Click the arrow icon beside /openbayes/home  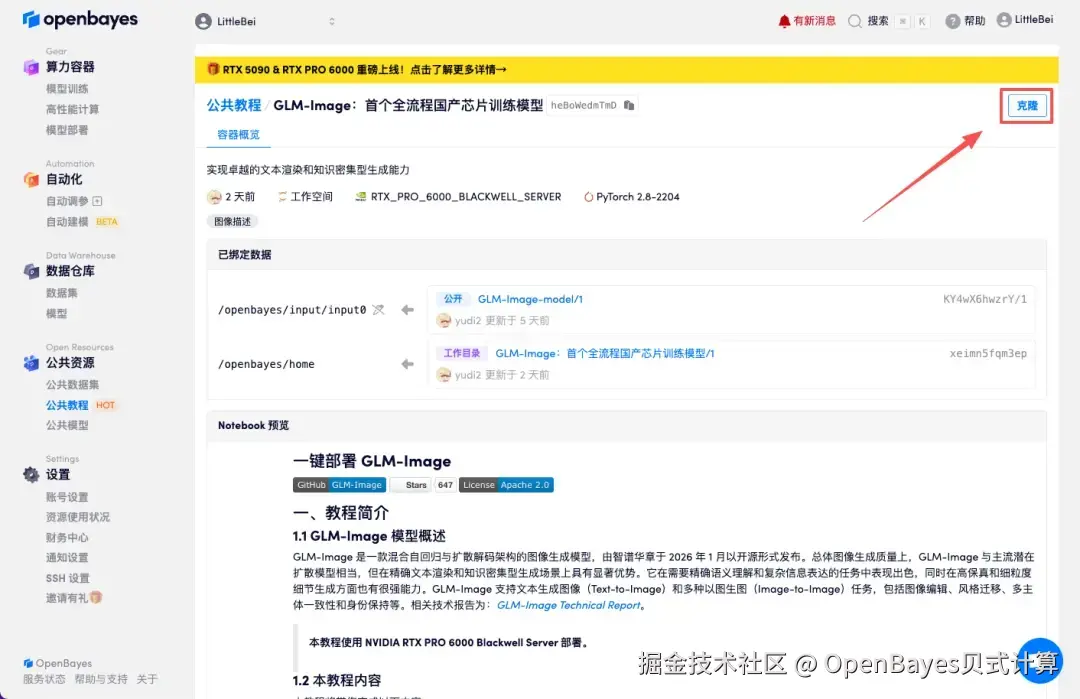coord(408,364)
